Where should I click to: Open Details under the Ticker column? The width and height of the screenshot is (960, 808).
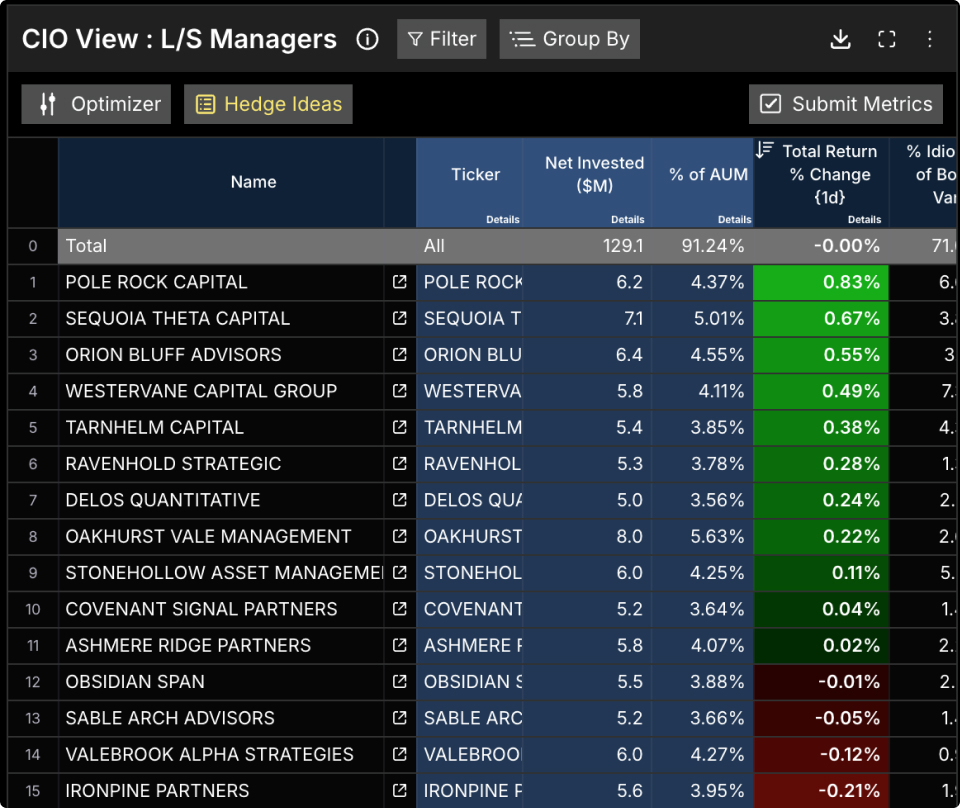(503, 219)
